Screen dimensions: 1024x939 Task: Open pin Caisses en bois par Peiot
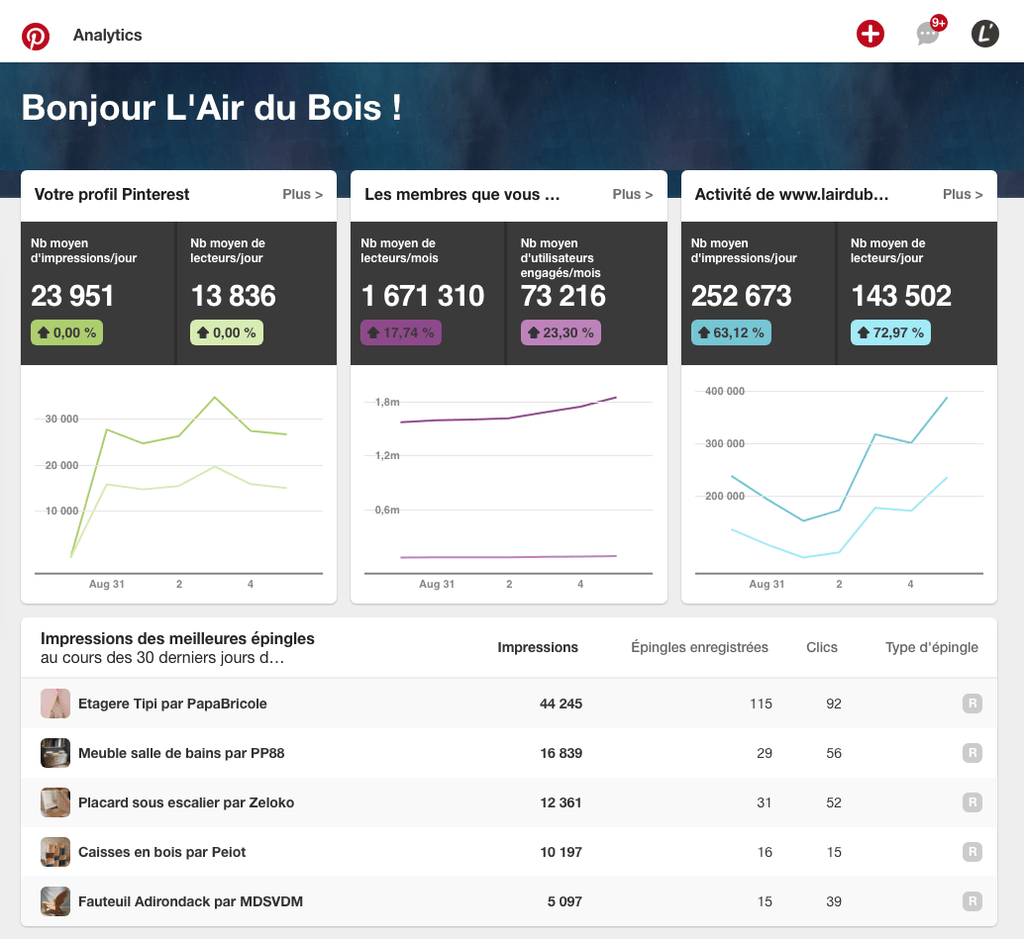(162, 851)
